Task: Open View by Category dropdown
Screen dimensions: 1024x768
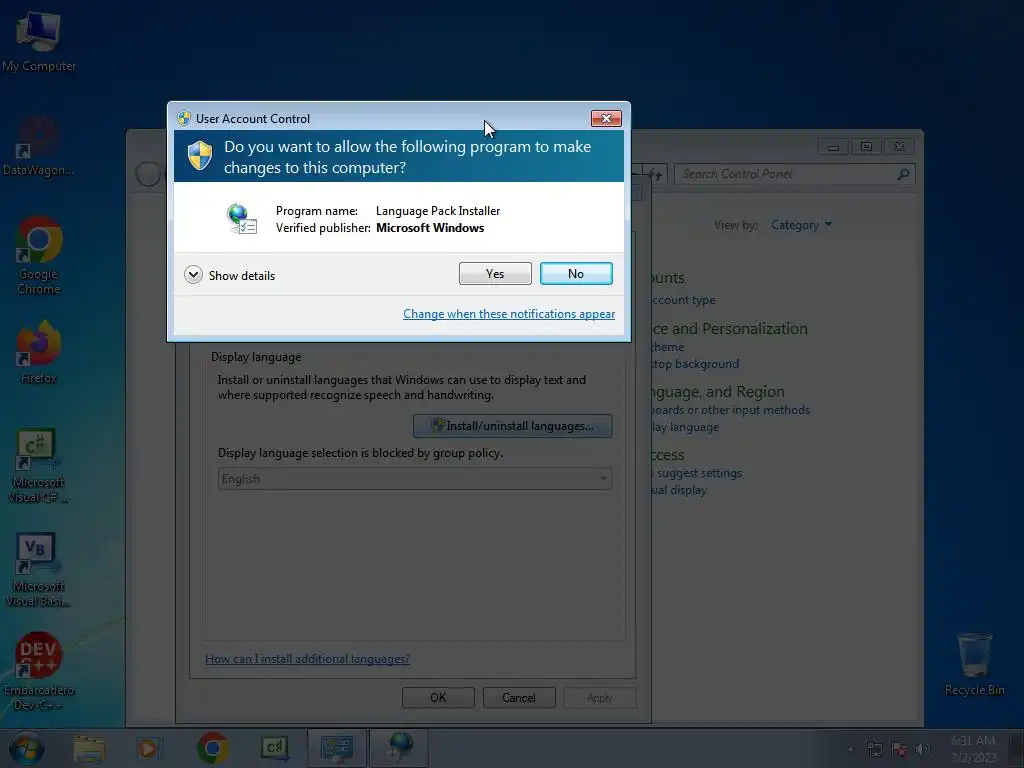Action: pos(801,225)
